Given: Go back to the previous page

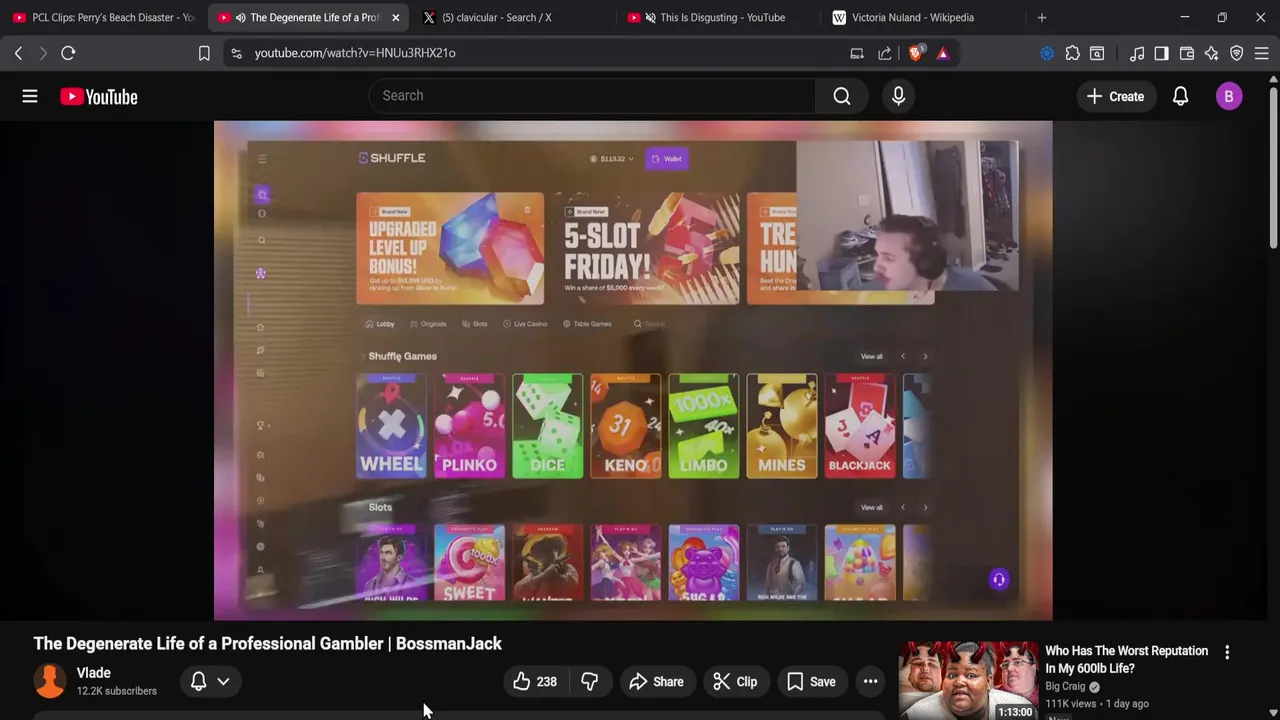Looking at the screenshot, I should click(x=18, y=53).
